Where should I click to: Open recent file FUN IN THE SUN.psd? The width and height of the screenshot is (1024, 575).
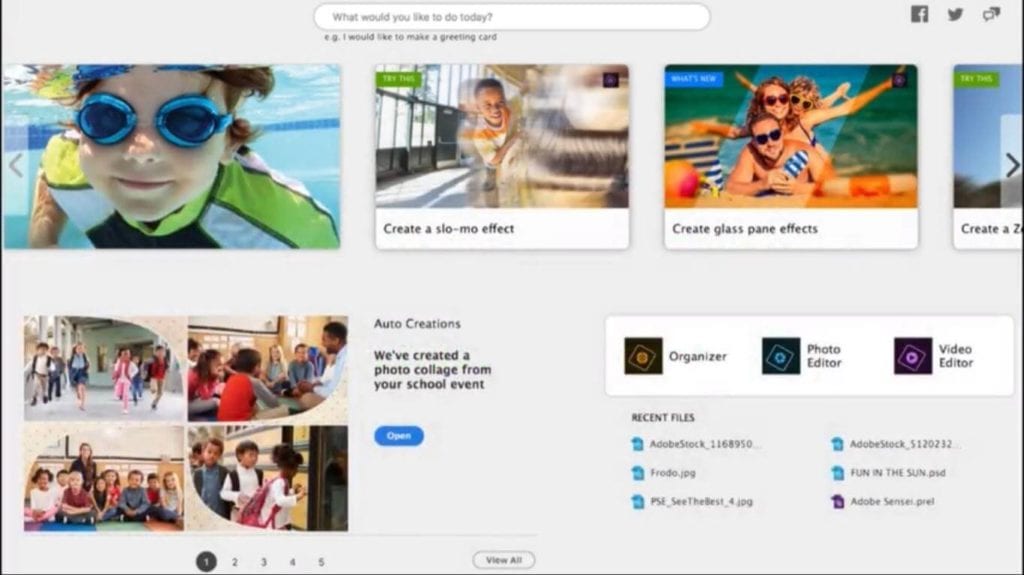[x=896, y=473]
